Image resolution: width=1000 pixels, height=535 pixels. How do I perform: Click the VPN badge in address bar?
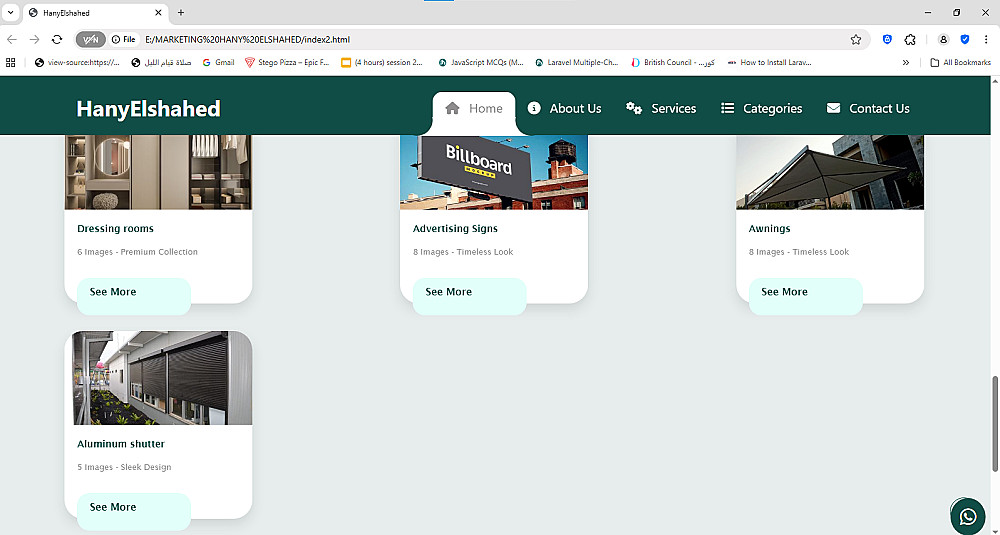[91, 40]
